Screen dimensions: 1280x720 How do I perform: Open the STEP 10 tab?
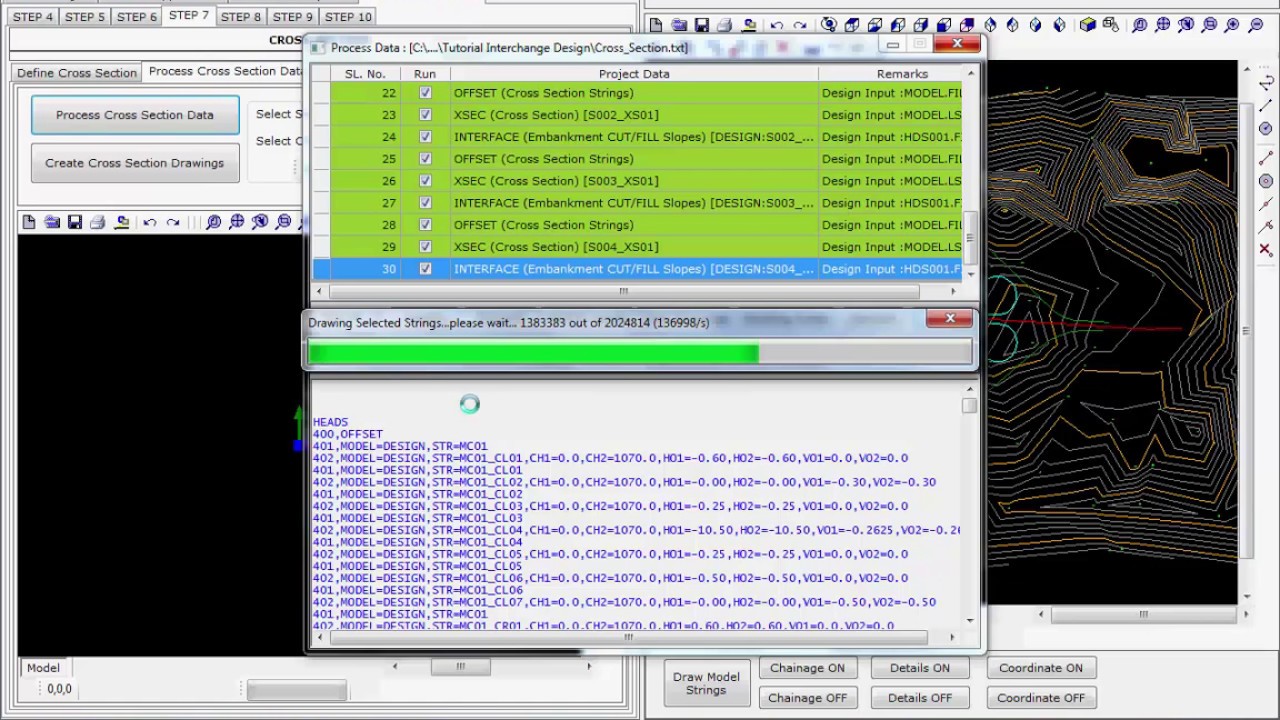click(348, 17)
